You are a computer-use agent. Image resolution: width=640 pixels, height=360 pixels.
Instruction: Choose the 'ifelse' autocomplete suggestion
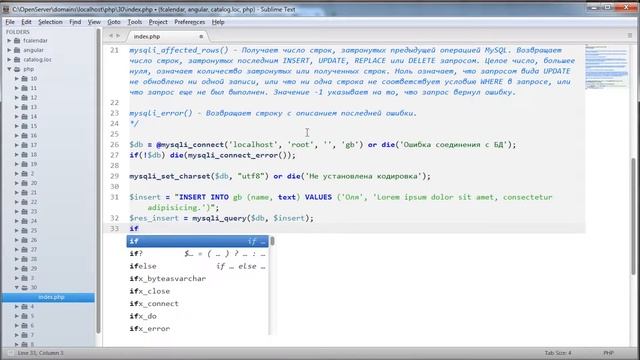[198, 266]
